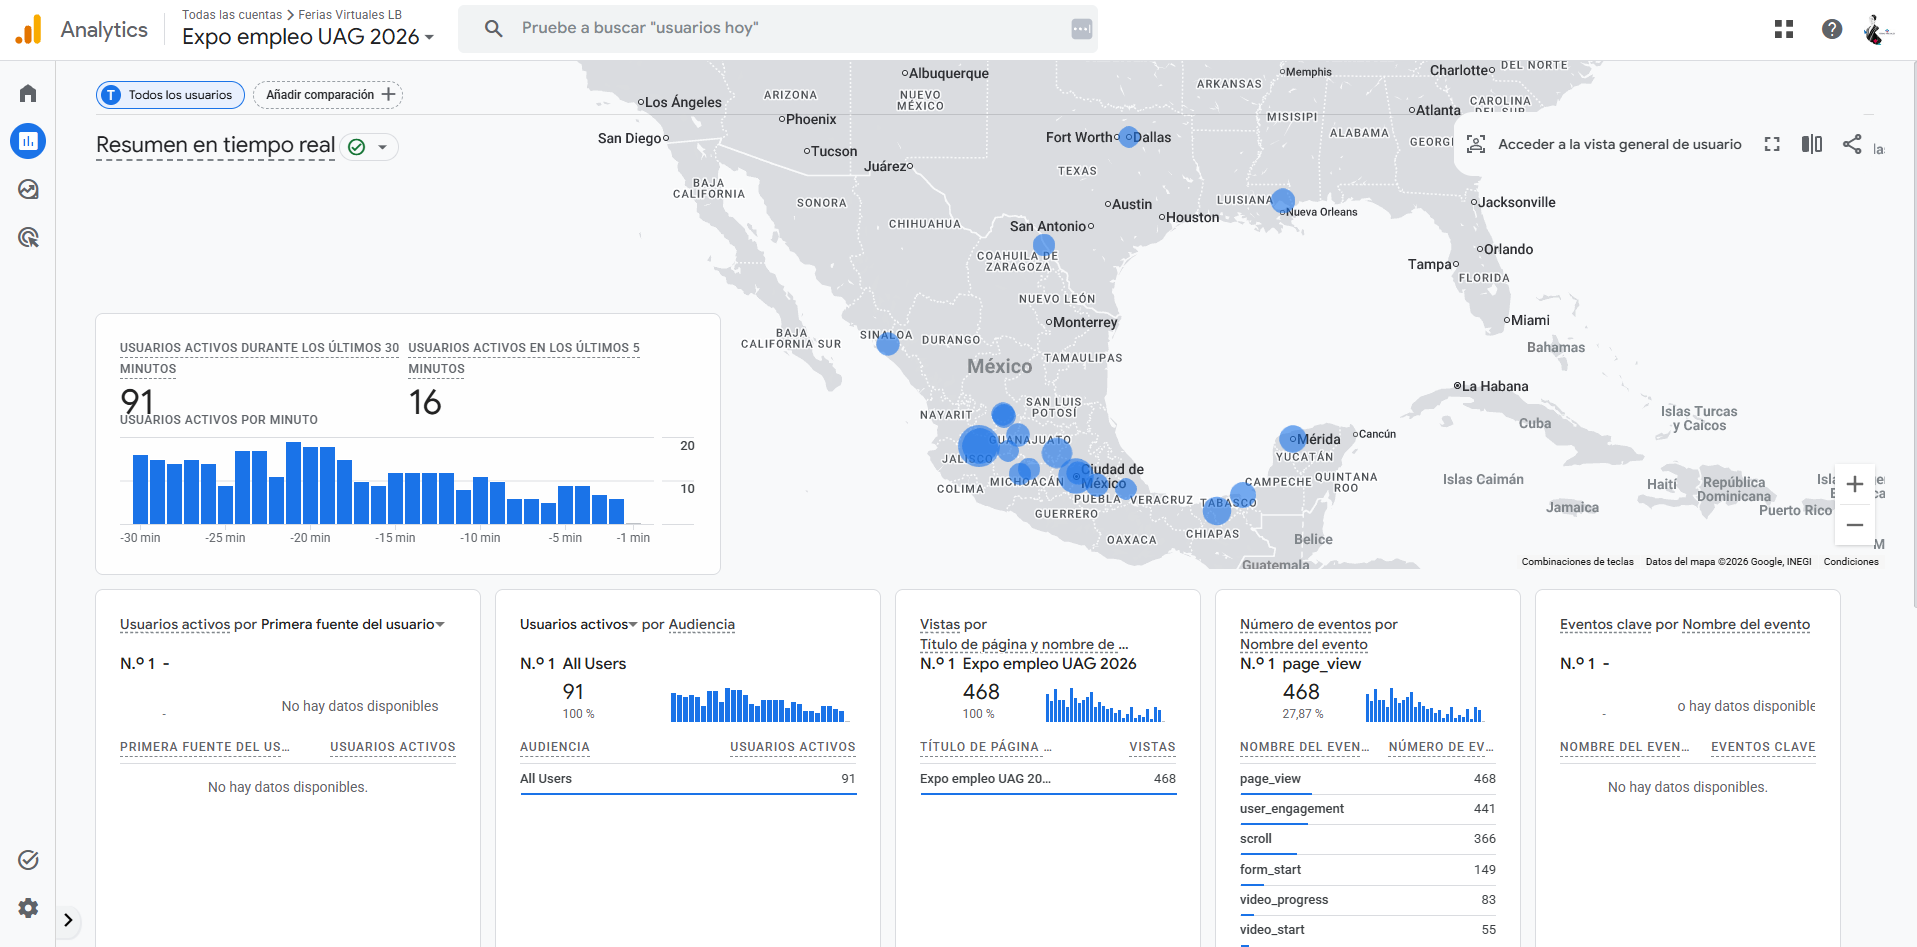Click Nombre del evento link in key events card
This screenshot has height=947, width=1917.
pos(1746,624)
